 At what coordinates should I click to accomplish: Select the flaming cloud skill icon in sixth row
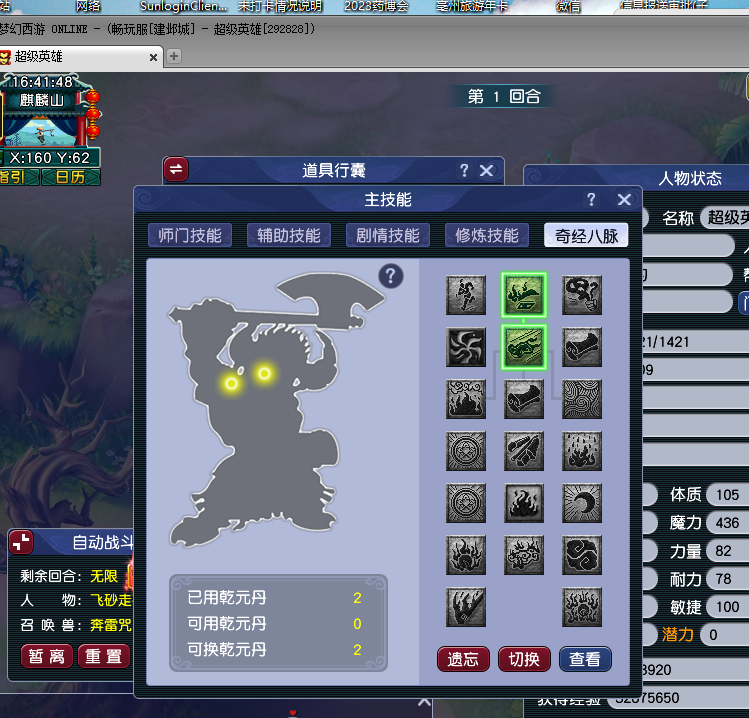(524, 555)
